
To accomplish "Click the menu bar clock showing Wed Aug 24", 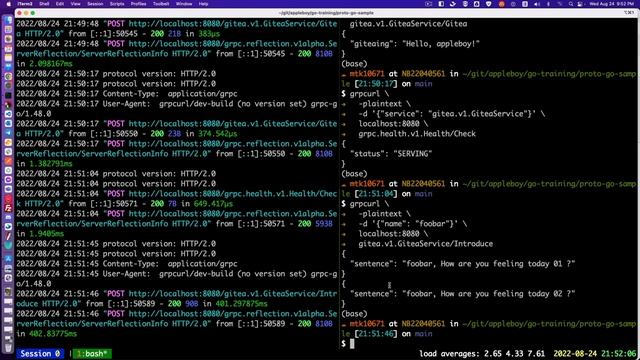I will point(612,4).
